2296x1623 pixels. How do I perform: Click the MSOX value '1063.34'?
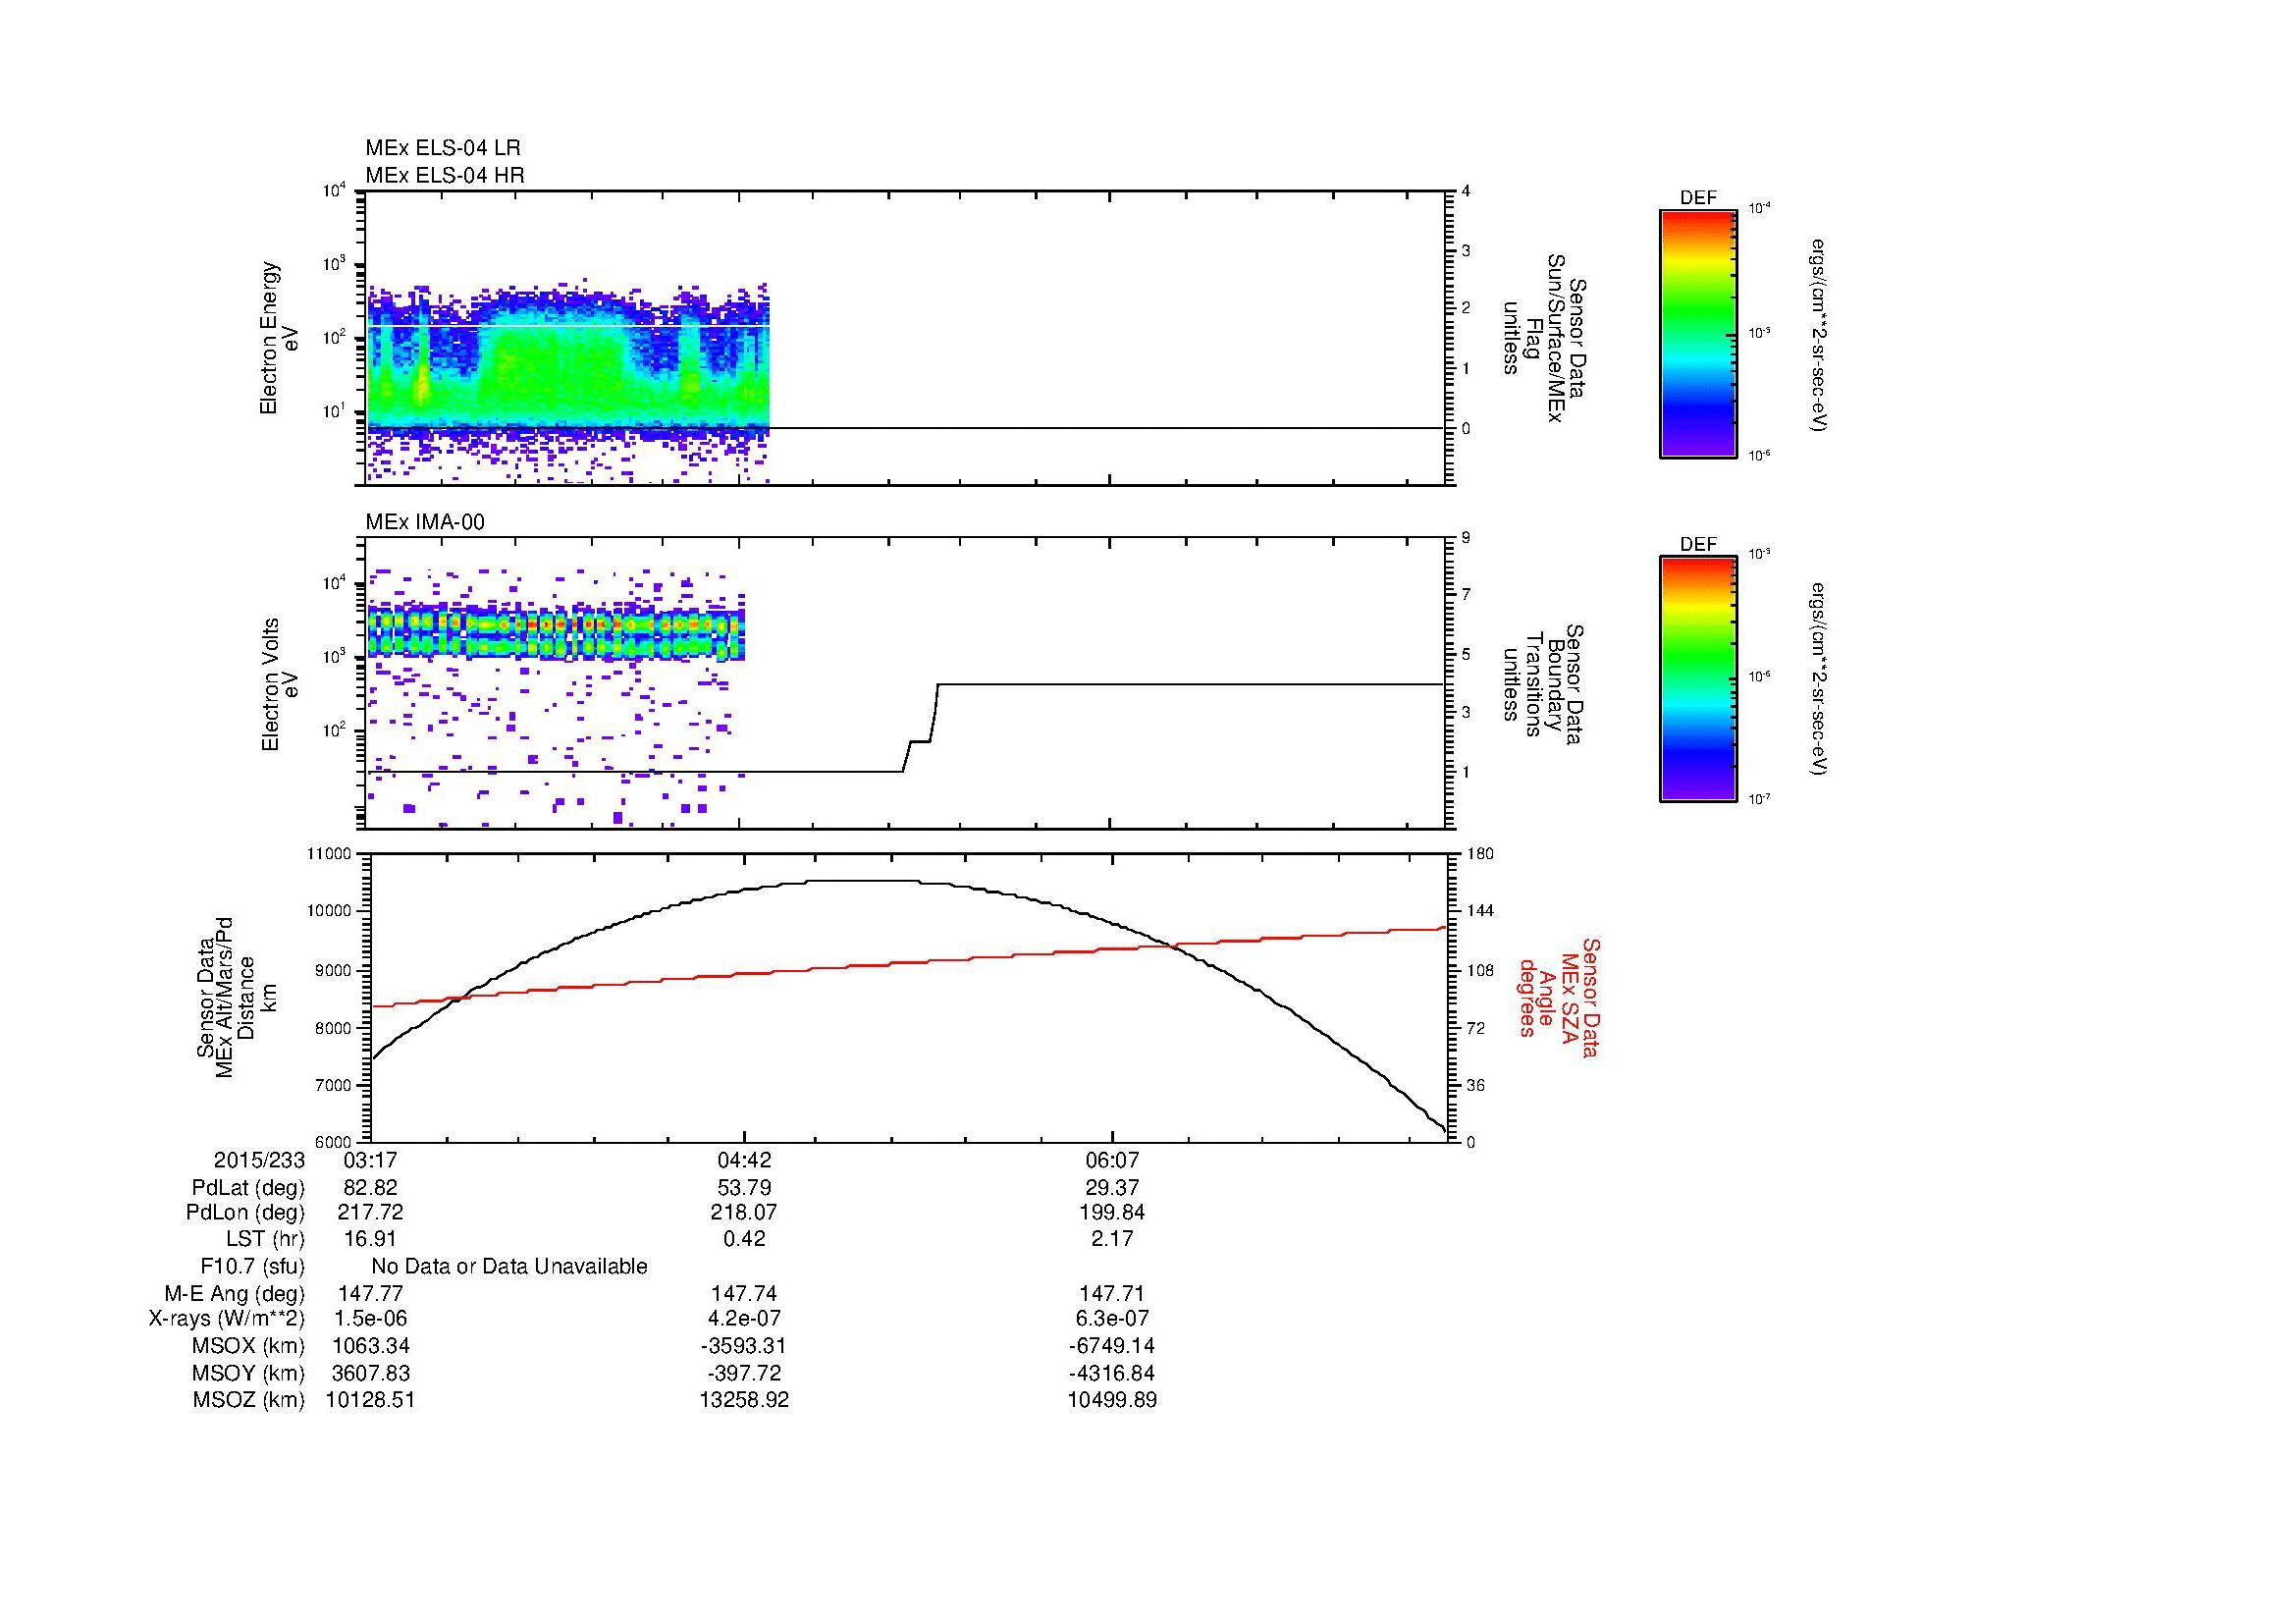(370, 1346)
